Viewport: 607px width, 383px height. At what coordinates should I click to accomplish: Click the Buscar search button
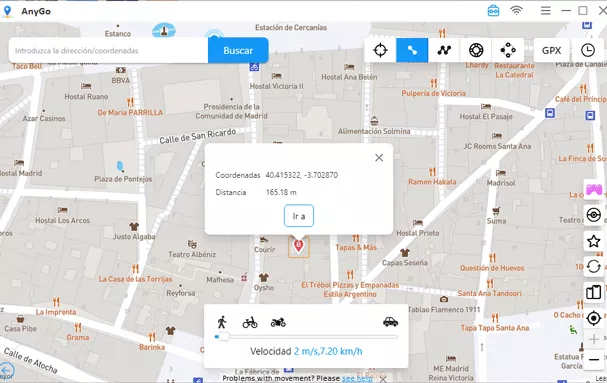(238, 50)
